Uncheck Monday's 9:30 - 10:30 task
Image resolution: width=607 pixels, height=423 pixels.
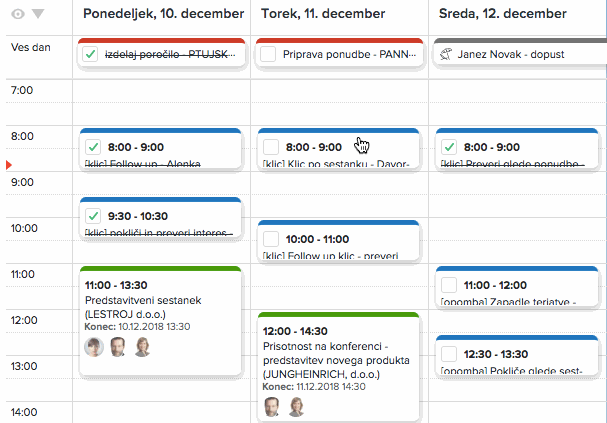(93, 215)
